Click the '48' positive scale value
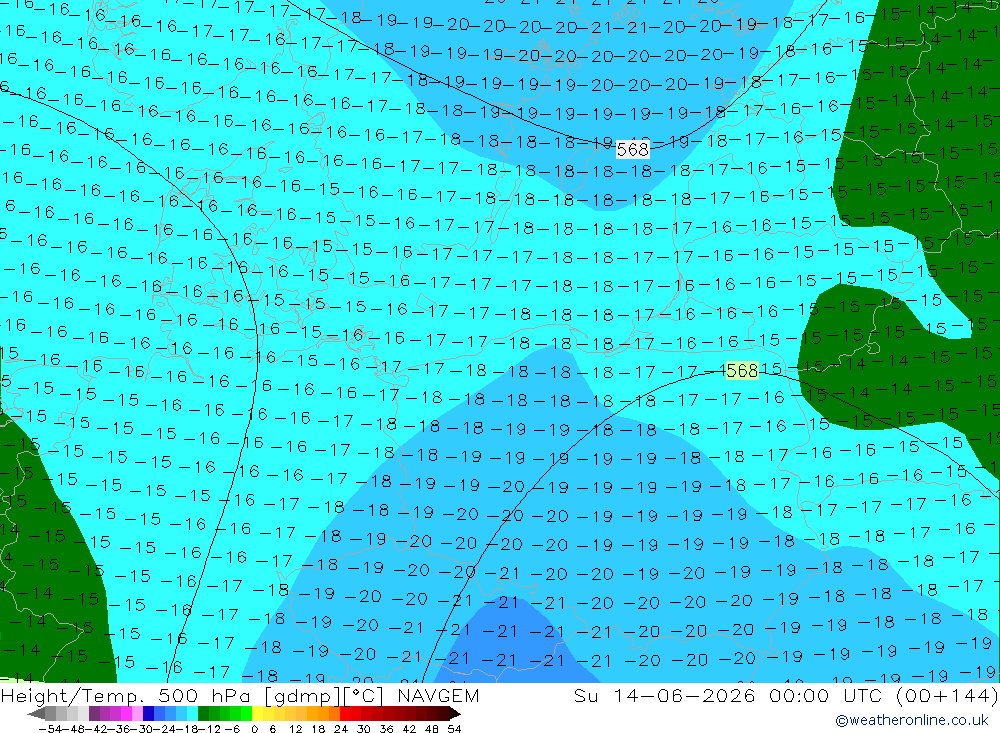This screenshot has width=1000, height=733. pos(432,729)
